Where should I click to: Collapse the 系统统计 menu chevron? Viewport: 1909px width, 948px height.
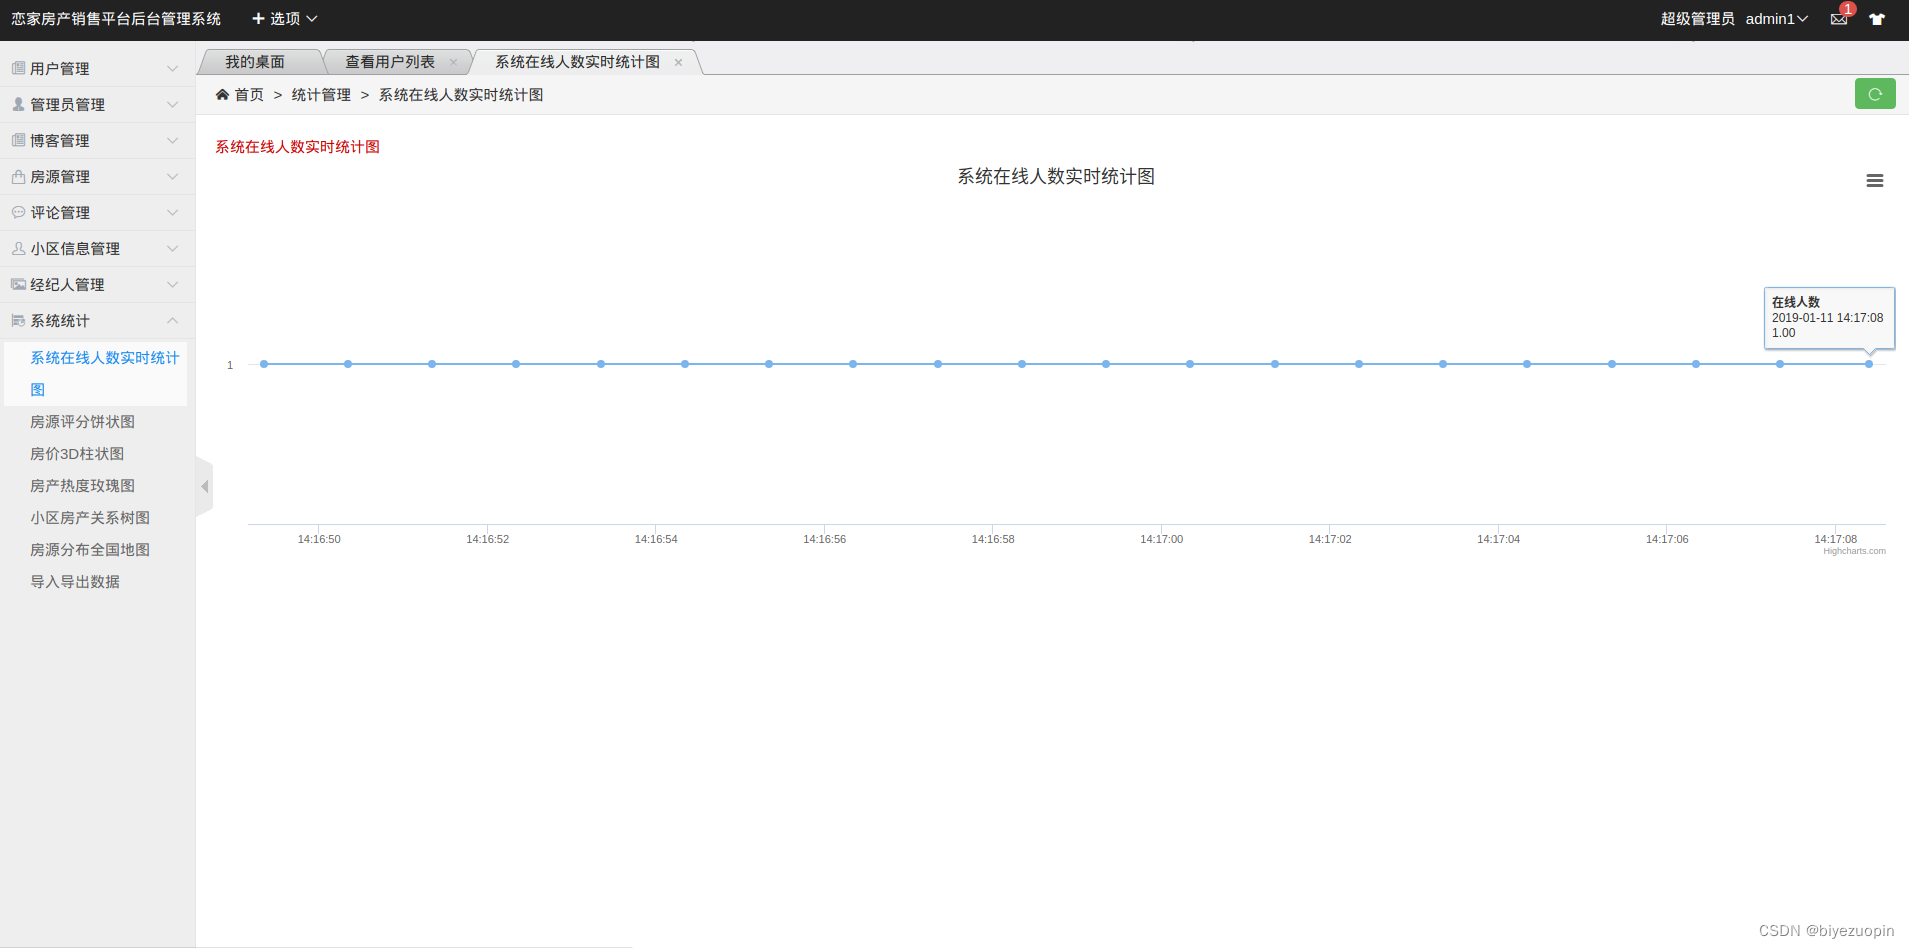(172, 320)
